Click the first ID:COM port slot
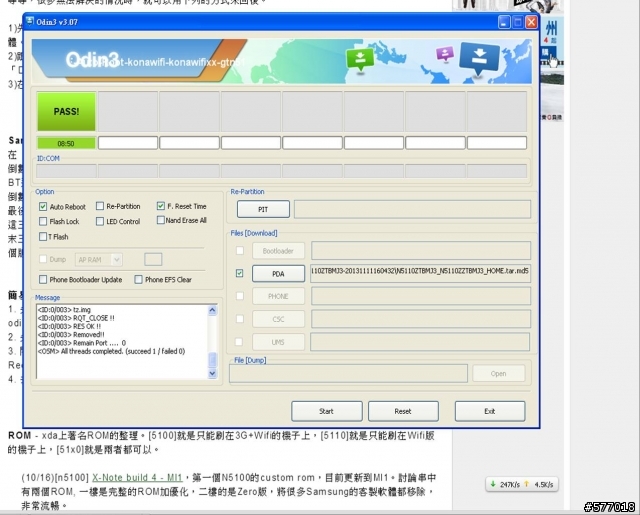The height and width of the screenshot is (515, 640). pyautogui.click(x=67, y=171)
